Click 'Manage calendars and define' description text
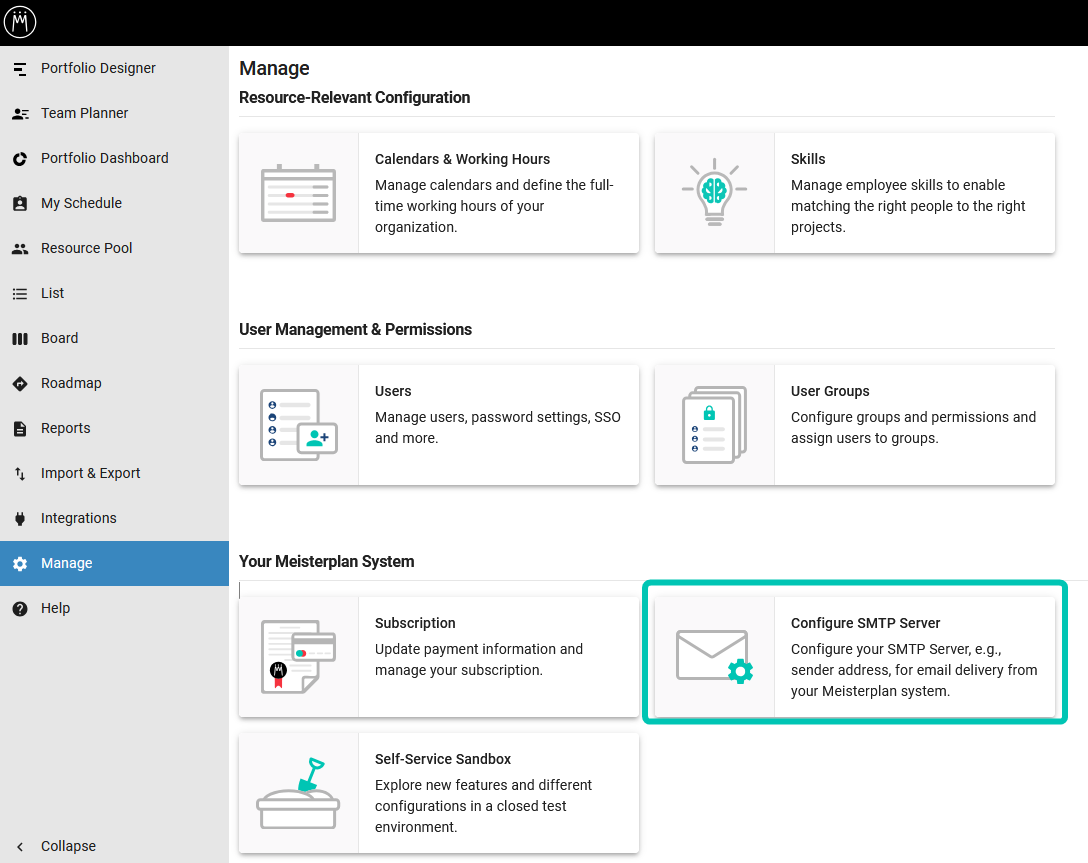 point(494,206)
